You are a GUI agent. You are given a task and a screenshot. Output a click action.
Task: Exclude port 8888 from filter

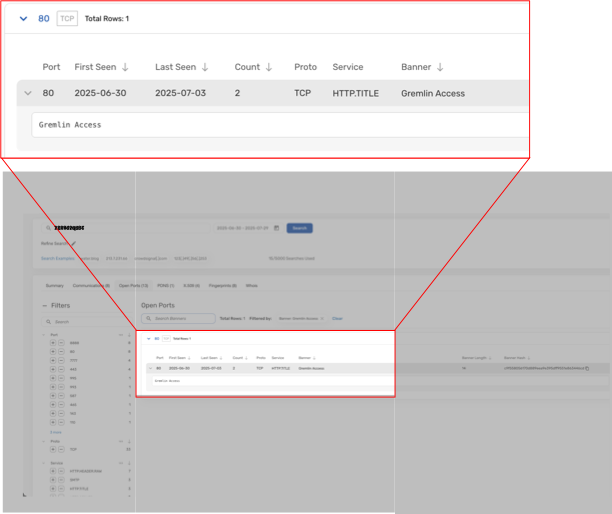click(61, 343)
